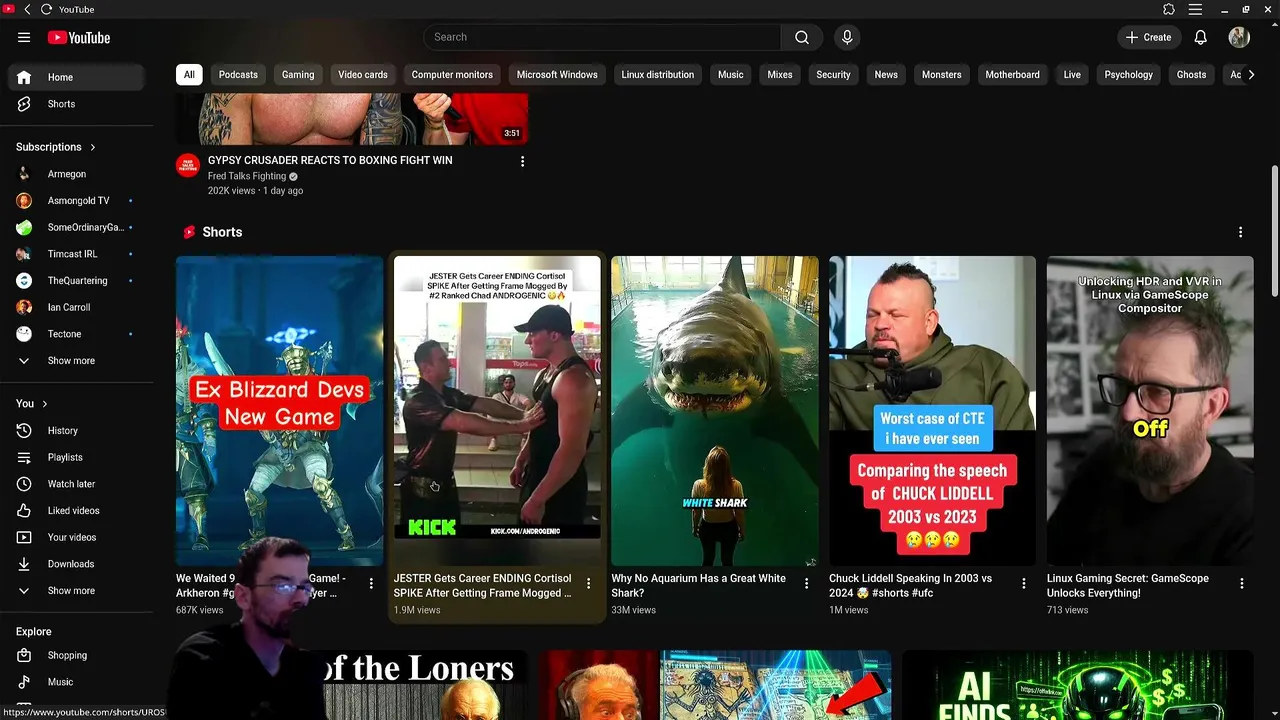Open the Asmongold TV subscription
The width and height of the screenshot is (1280, 720).
pos(77,201)
